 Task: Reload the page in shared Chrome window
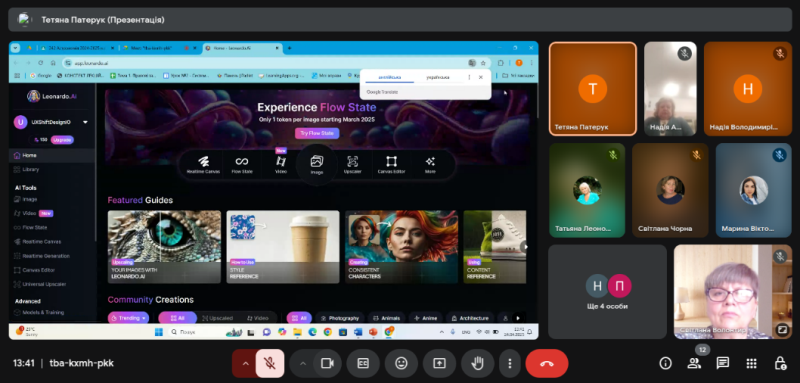[41, 63]
